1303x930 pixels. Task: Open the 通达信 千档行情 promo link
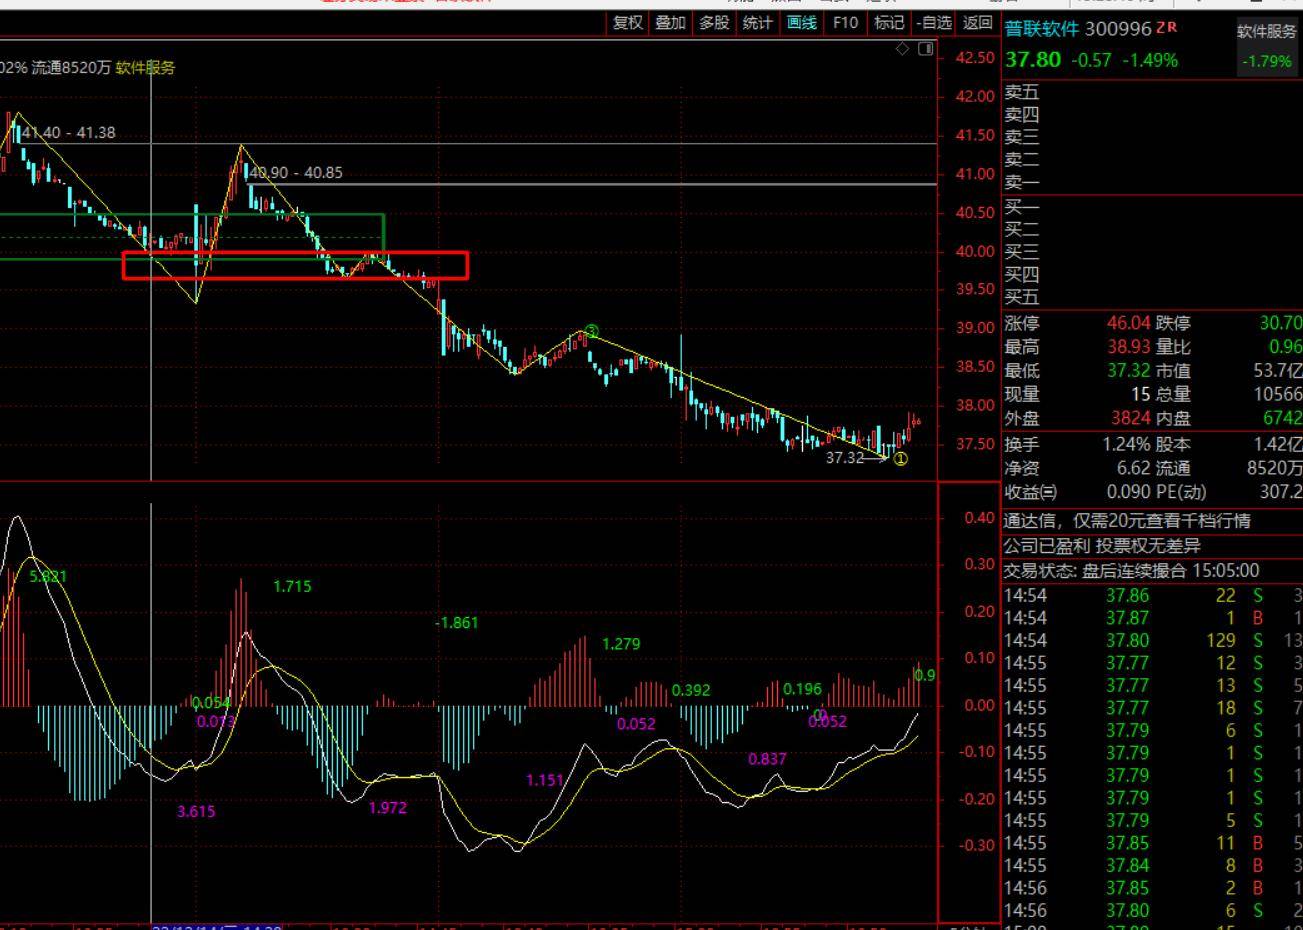[x=1127, y=521]
